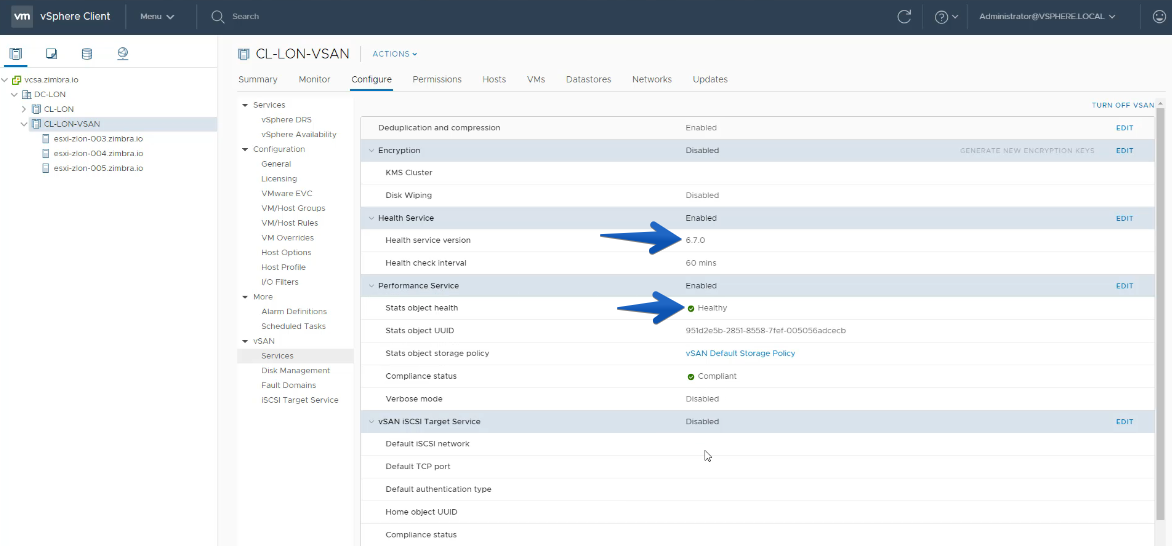Image resolution: width=1172 pixels, height=546 pixels.
Task: Click the CL-LON cluster icon
Action: tap(37, 109)
